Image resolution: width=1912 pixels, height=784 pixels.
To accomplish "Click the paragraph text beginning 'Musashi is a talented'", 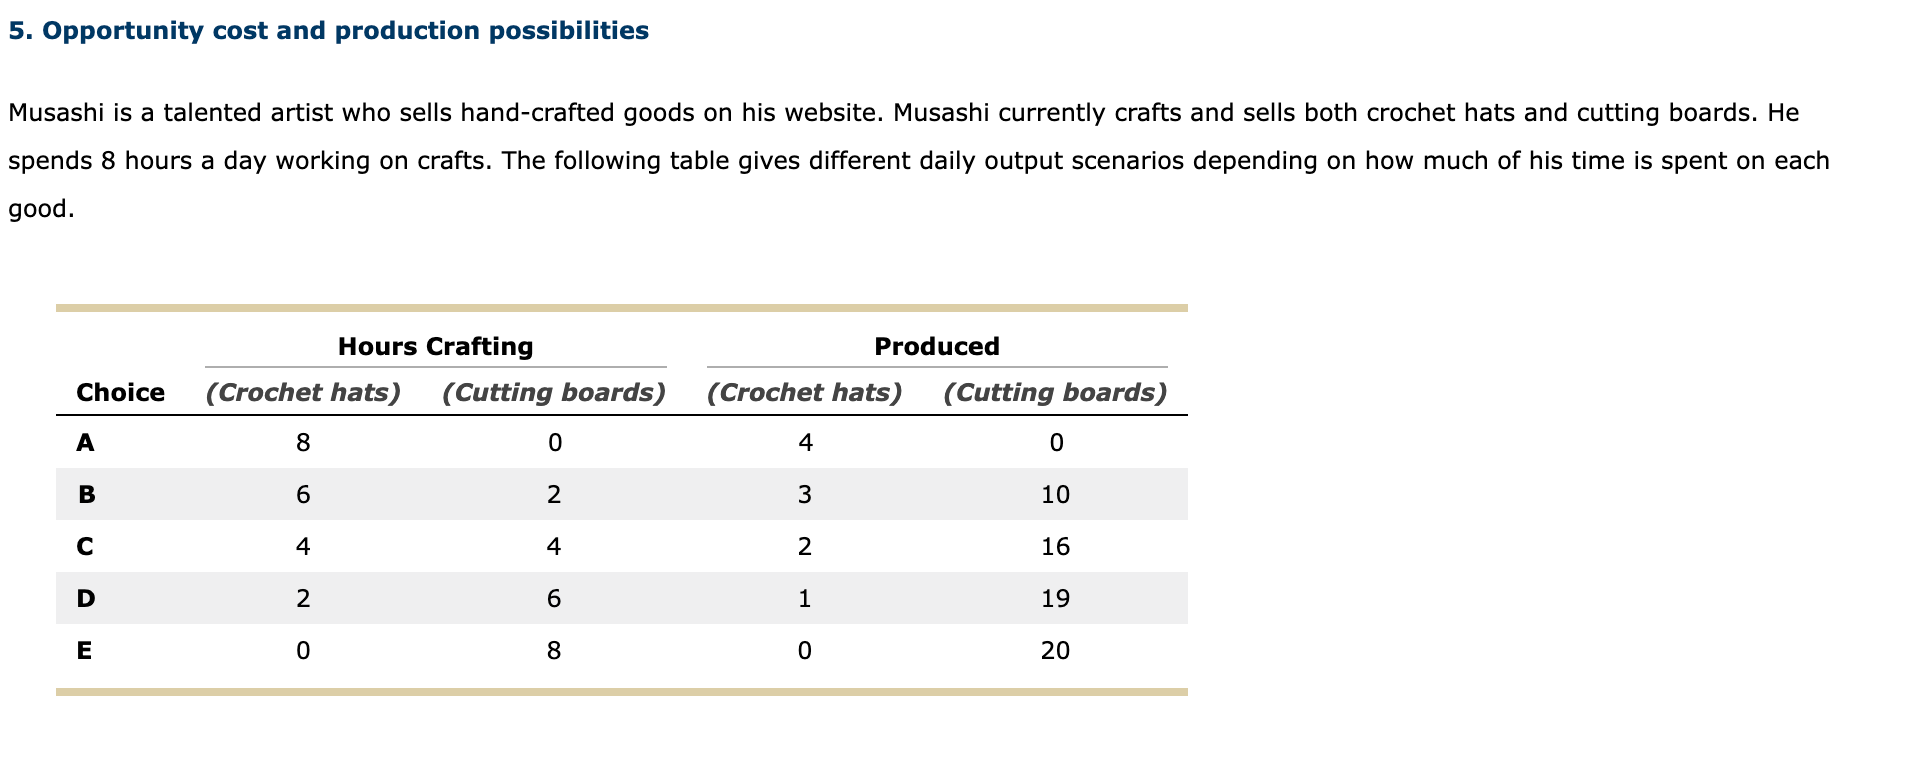I will [919, 160].
